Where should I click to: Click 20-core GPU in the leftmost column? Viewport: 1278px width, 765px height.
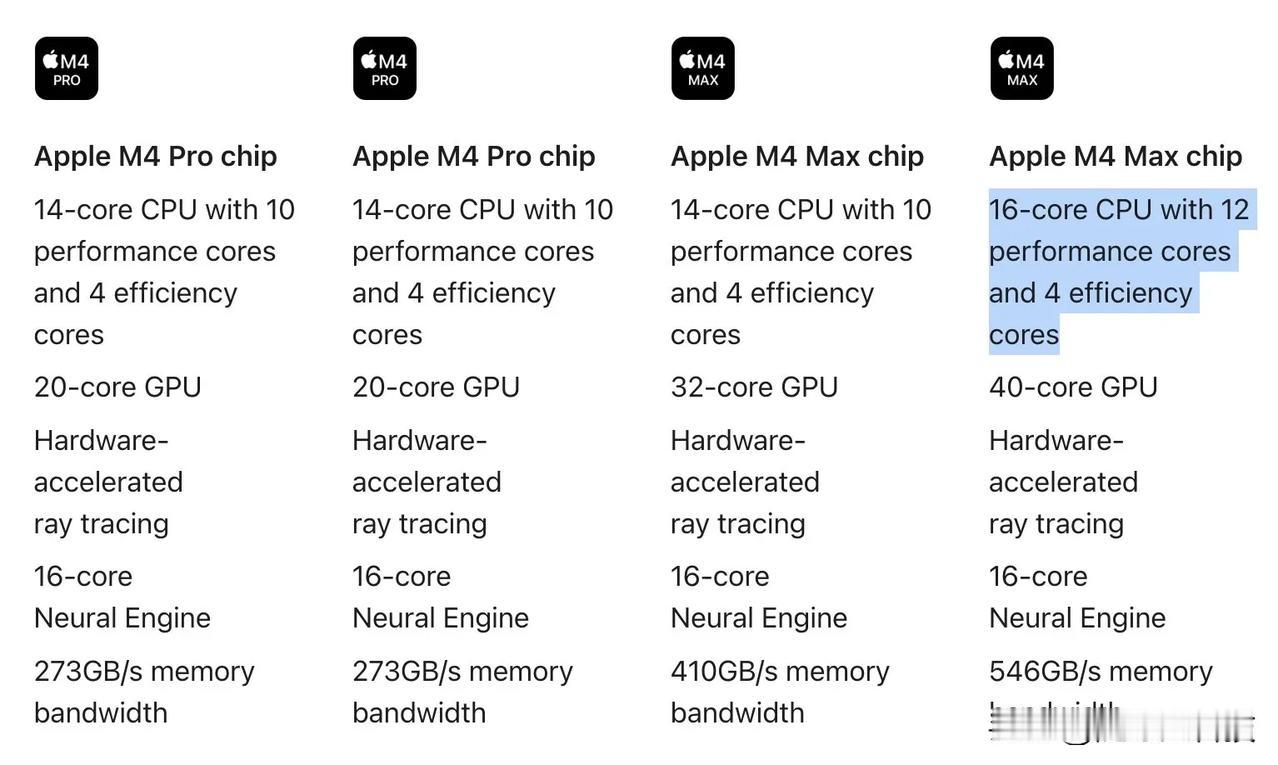(x=117, y=387)
